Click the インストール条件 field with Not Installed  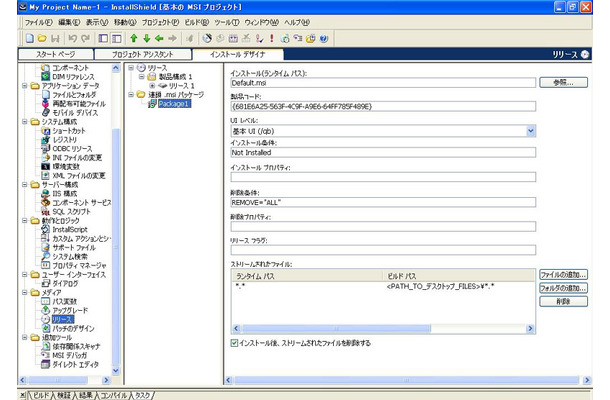click(383, 153)
